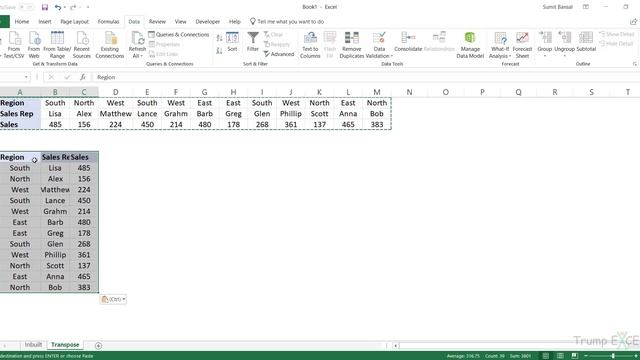The width and height of the screenshot is (640, 360).
Task: Click Clear in Sort & Filter
Action: pos(273,35)
